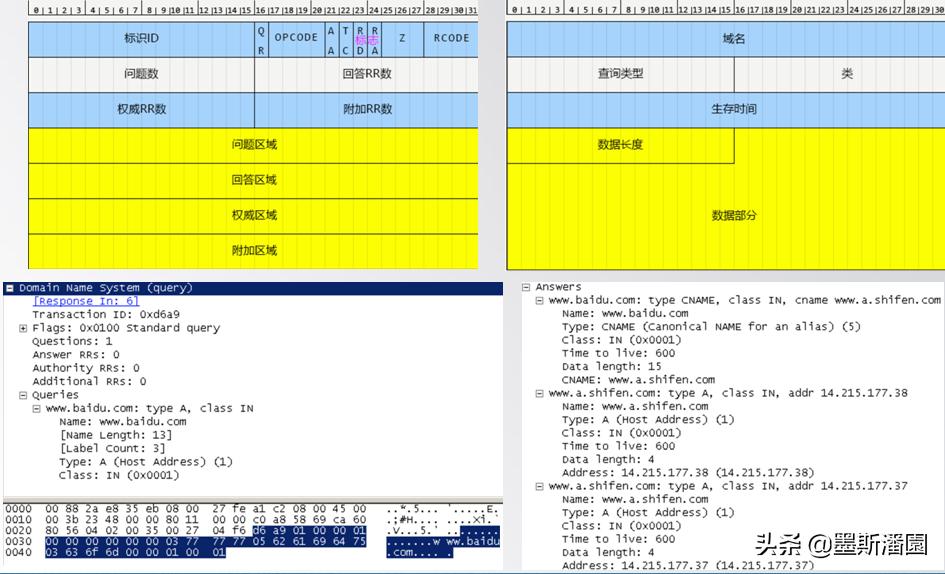Select the Data length: 15 row
Viewport: 945px width, 574px height.
pyautogui.click(x=612, y=367)
